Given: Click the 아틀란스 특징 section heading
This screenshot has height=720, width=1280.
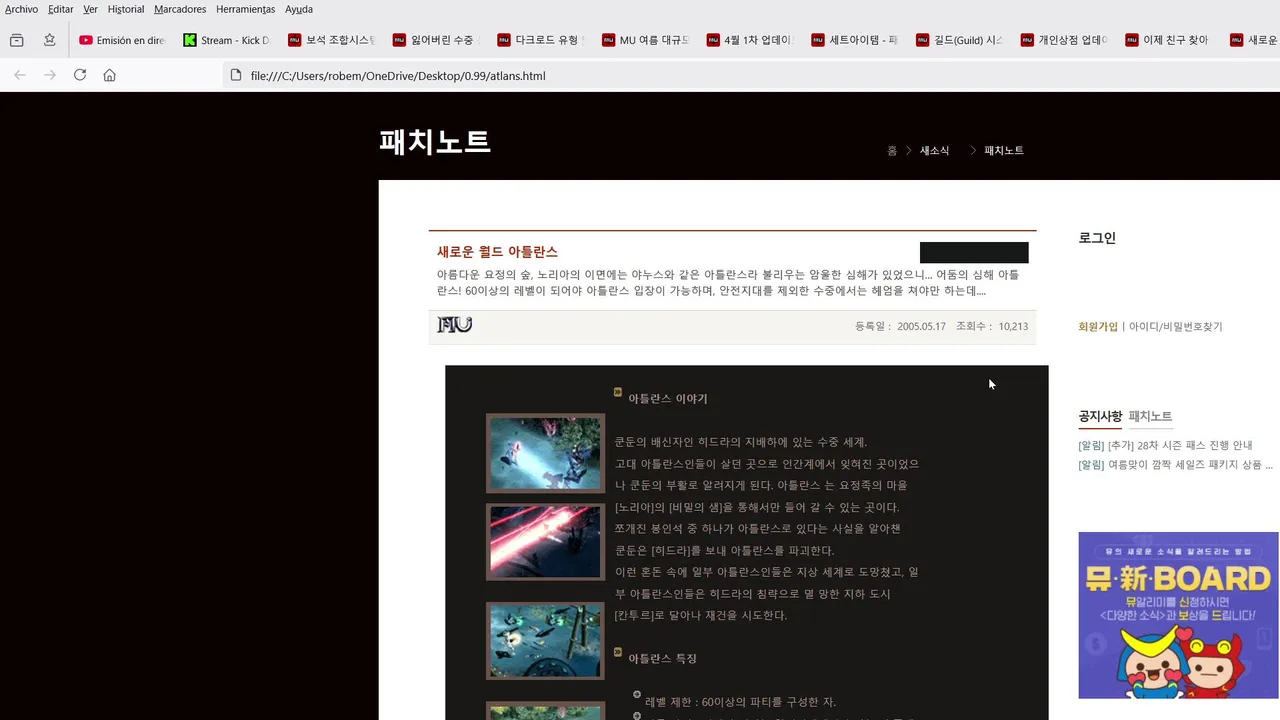Looking at the screenshot, I should point(663,659).
